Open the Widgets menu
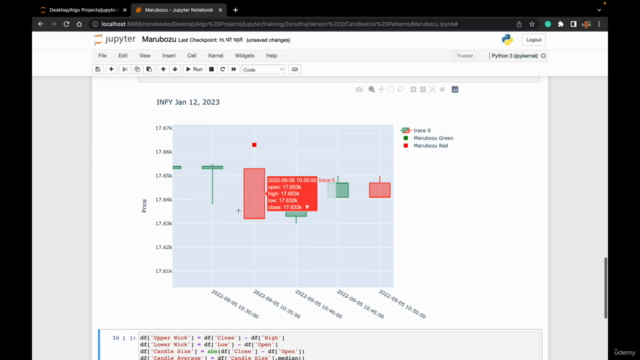 (x=244, y=56)
